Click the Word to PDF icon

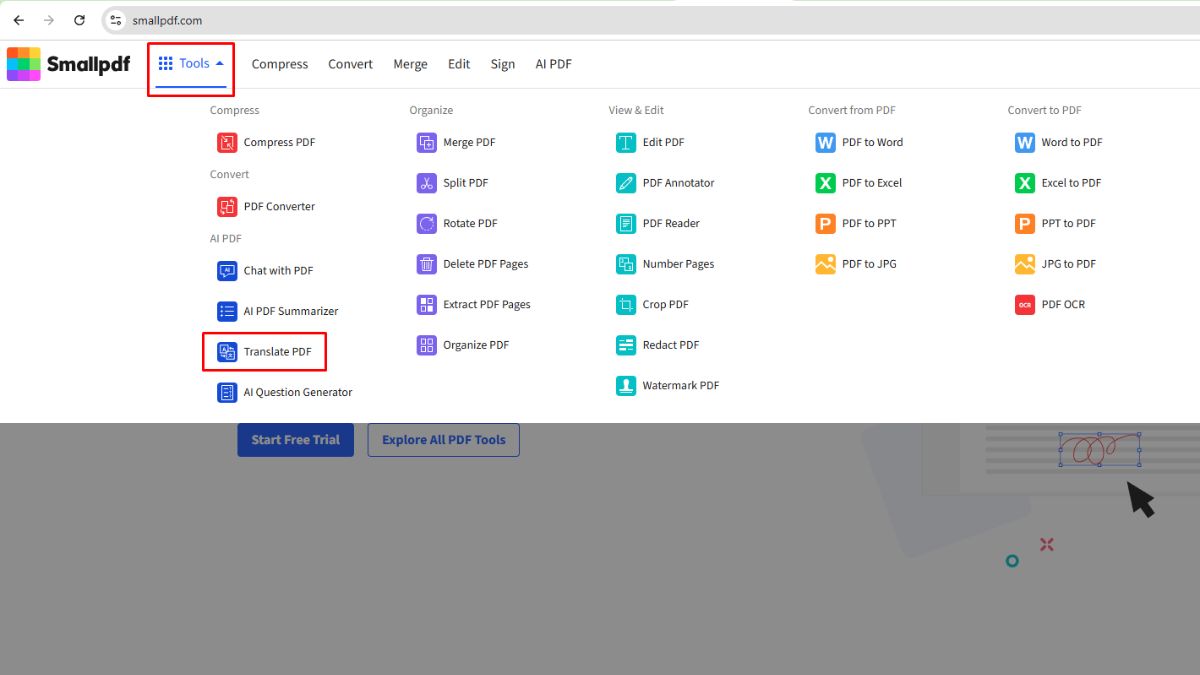(1025, 143)
